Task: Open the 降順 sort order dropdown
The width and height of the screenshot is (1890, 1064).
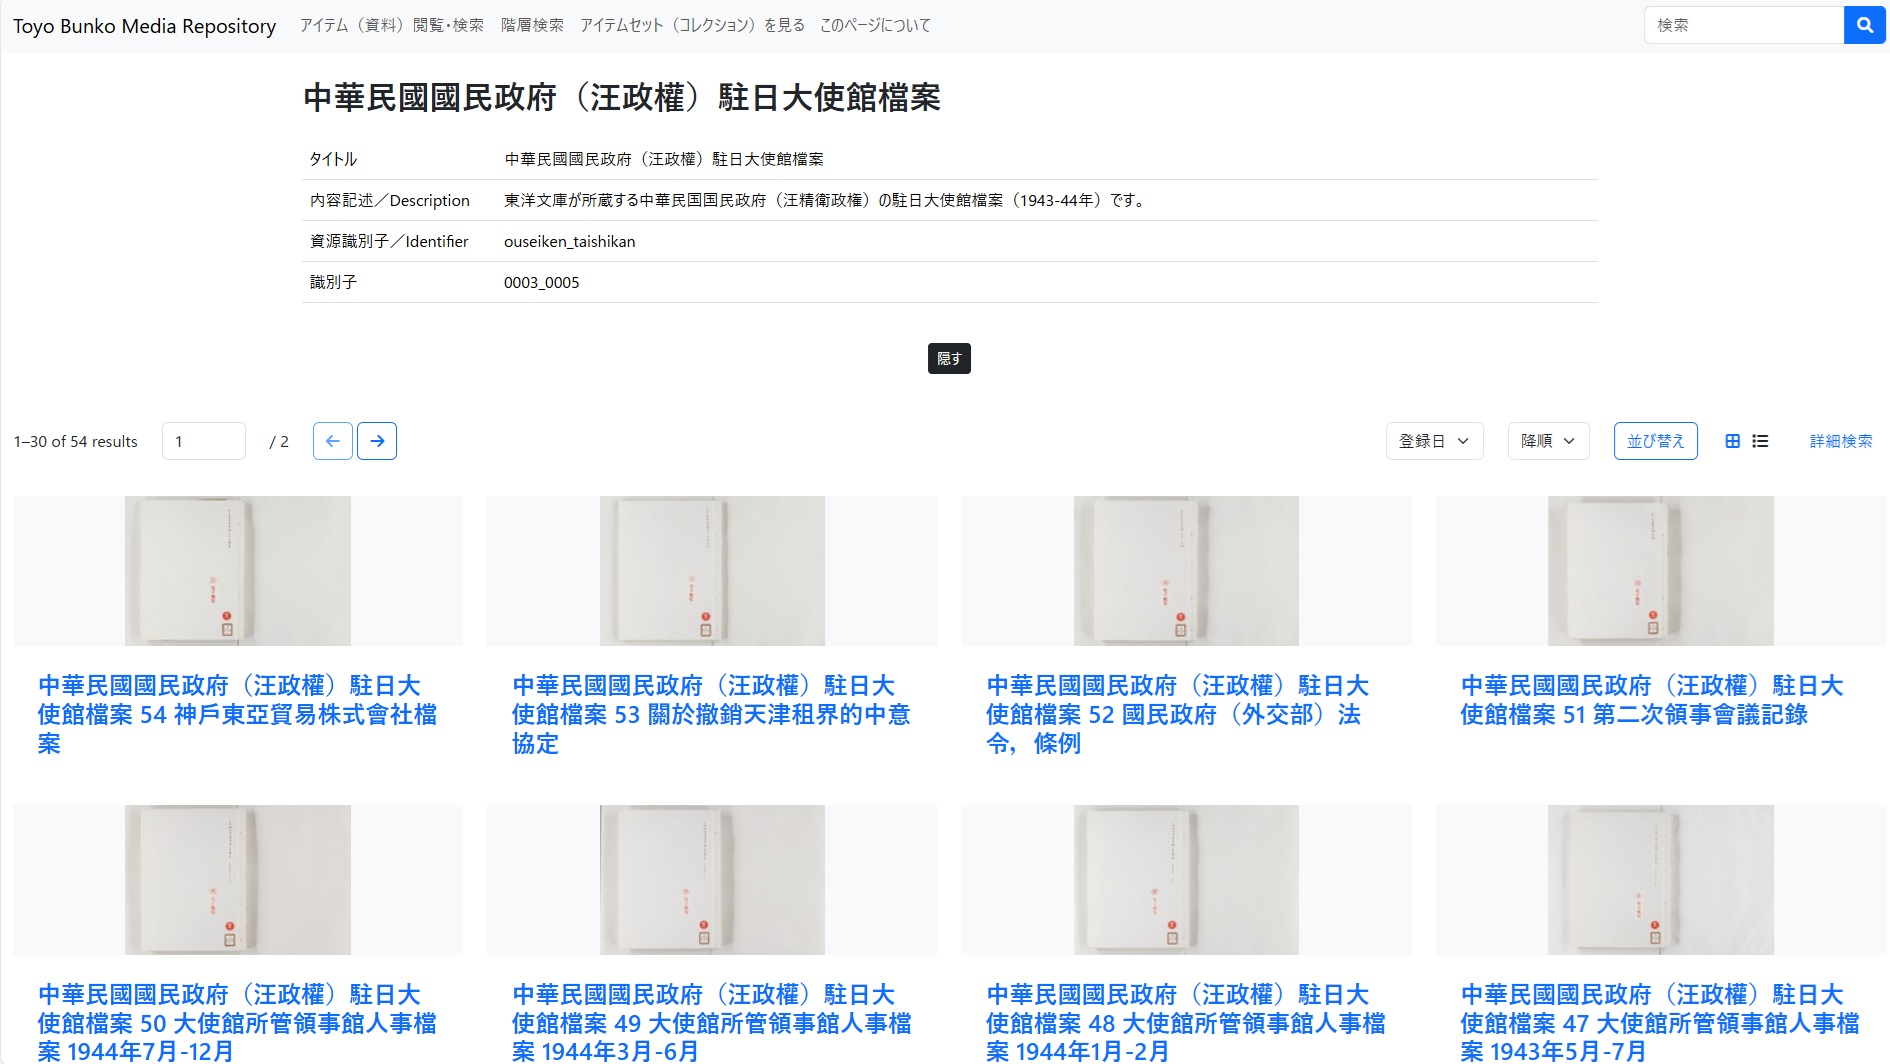Action: tap(1547, 440)
